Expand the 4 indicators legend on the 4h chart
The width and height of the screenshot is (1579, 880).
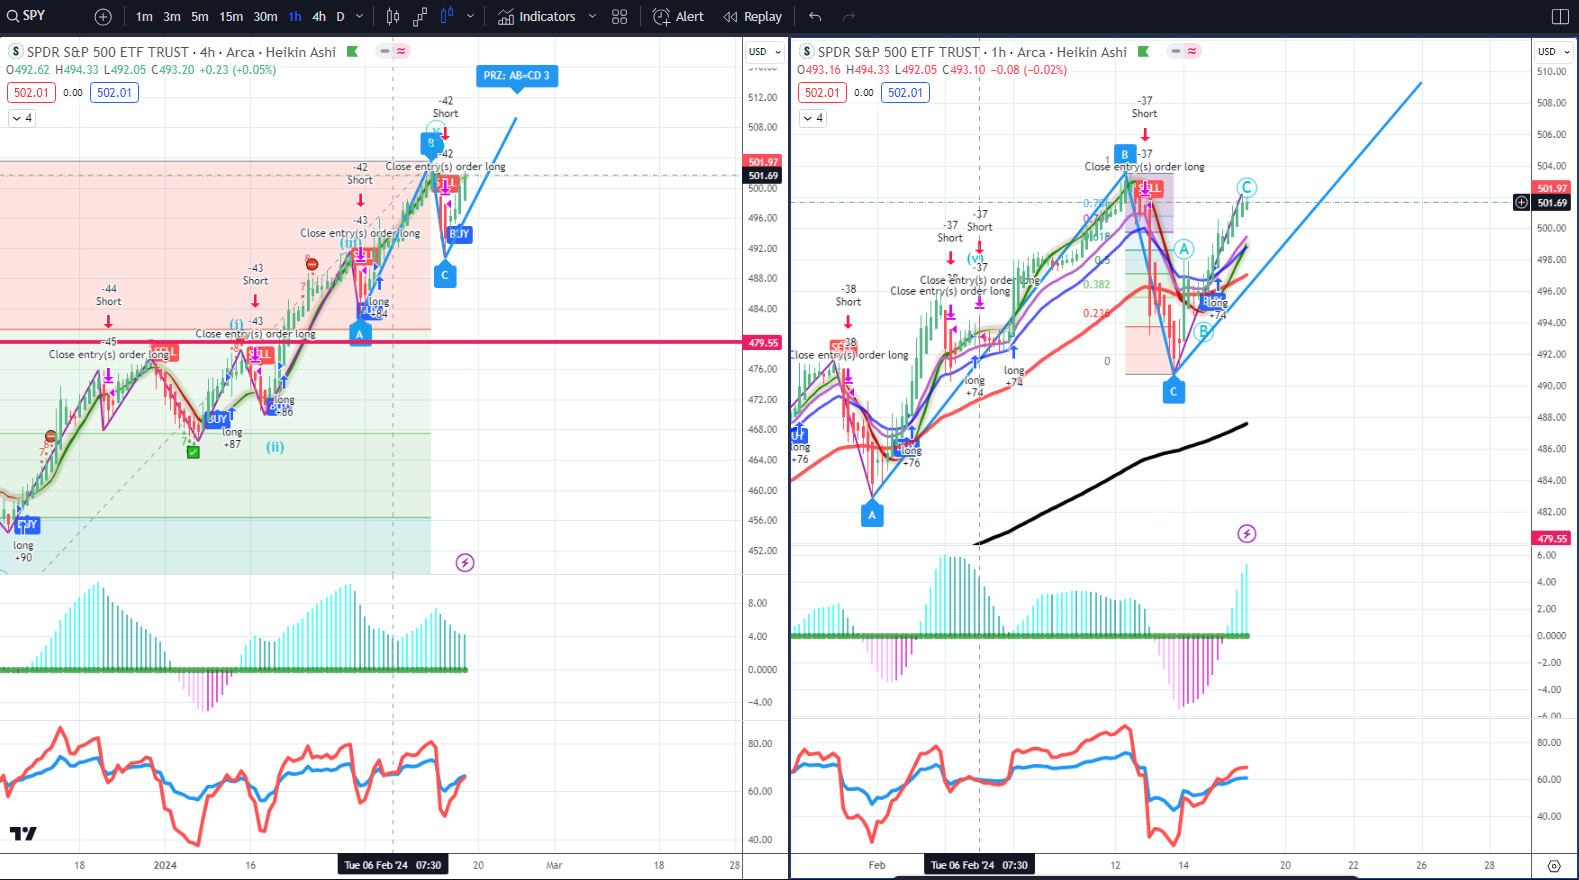coord(22,118)
